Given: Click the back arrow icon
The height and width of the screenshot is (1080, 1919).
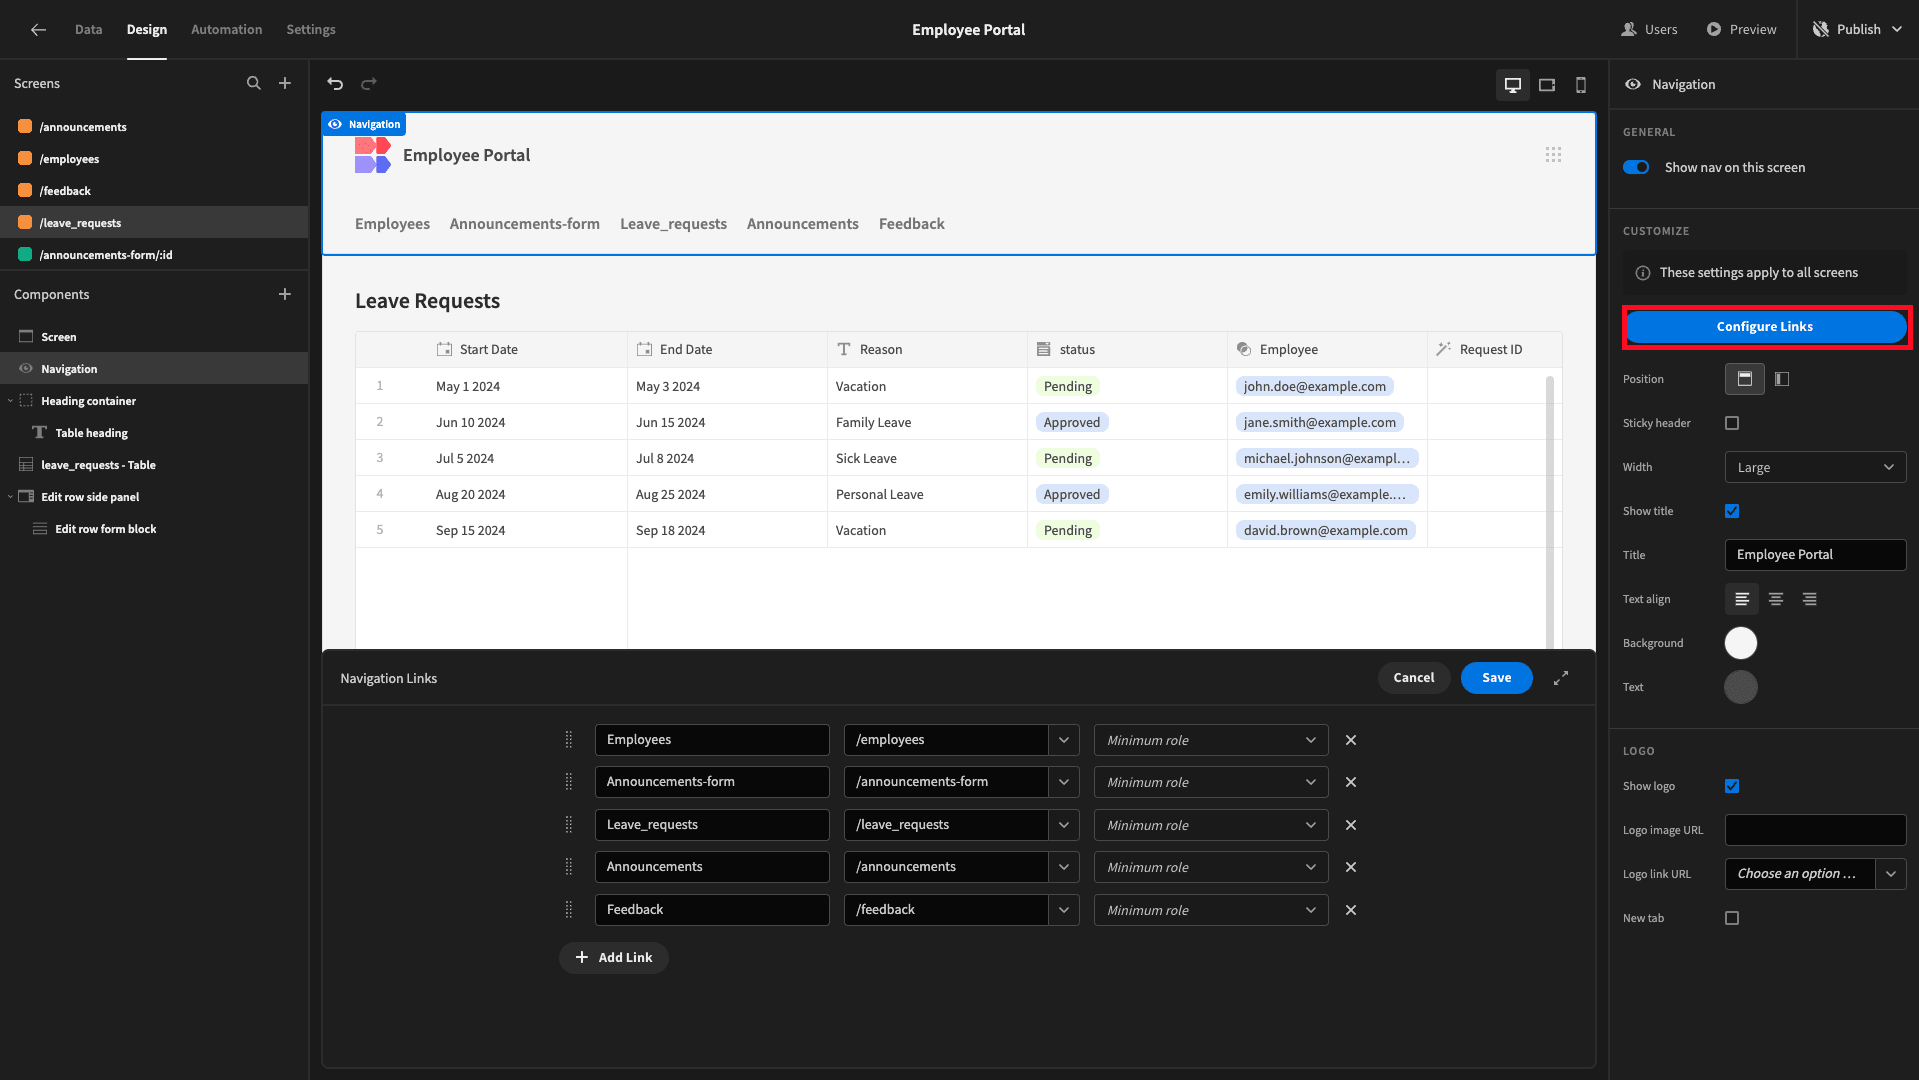Looking at the screenshot, I should [38, 29].
